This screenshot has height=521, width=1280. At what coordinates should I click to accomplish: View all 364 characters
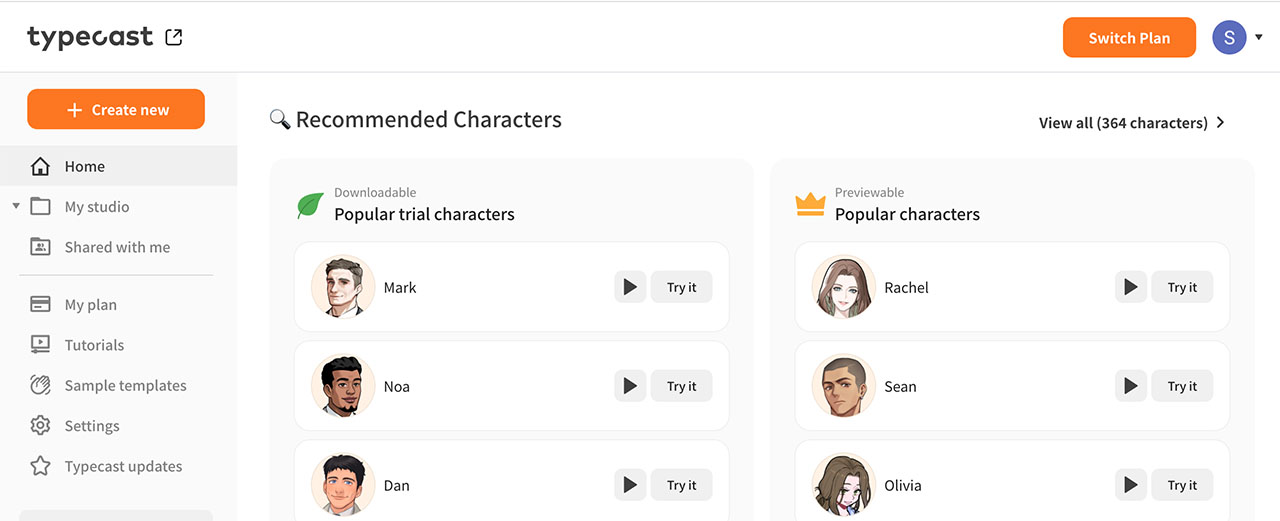(x=1131, y=123)
